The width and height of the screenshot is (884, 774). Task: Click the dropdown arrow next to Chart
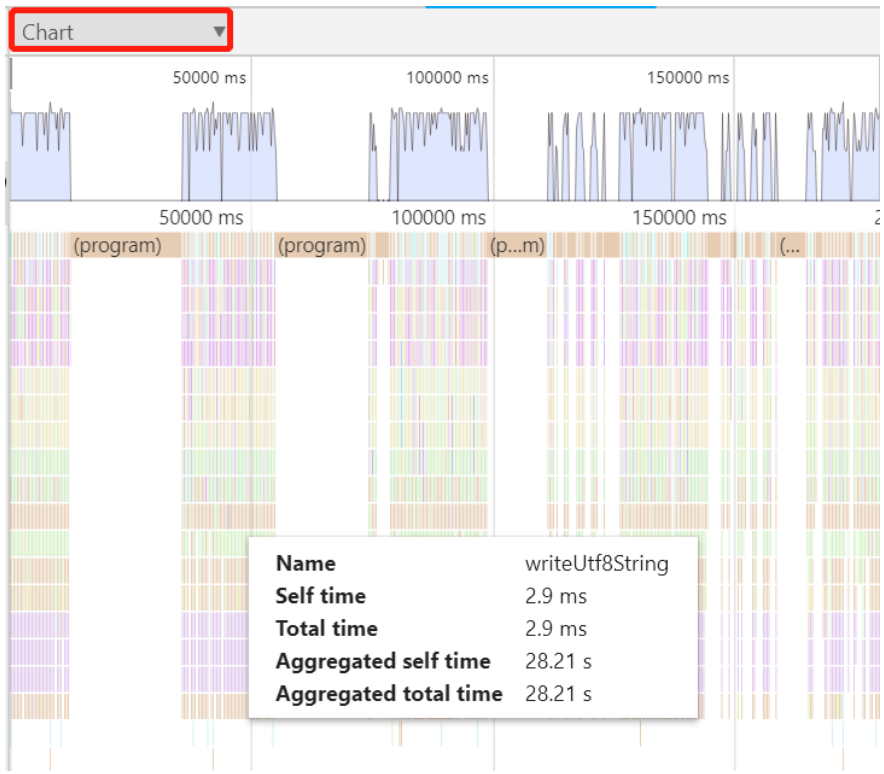(x=219, y=32)
